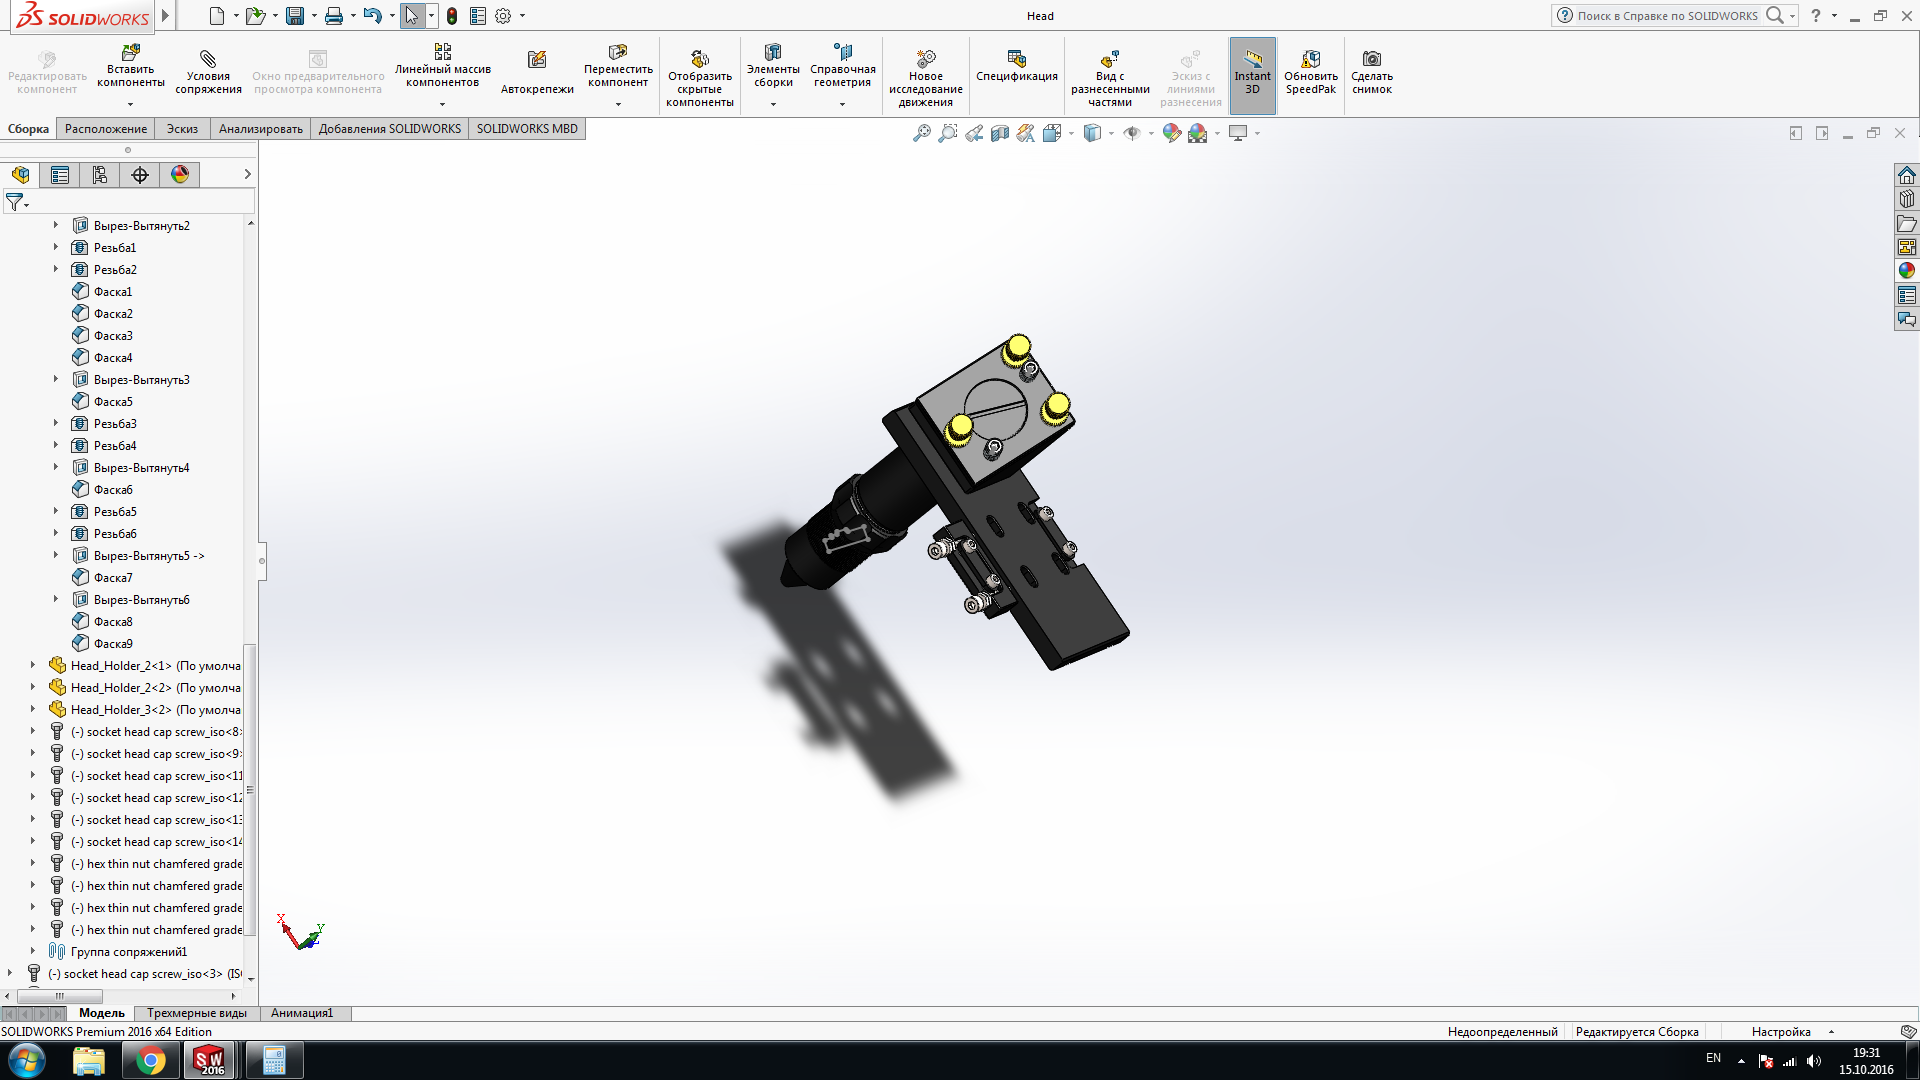The width and height of the screenshot is (1920, 1080).
Task: Open the Linear Component Pattern dropdown arrow
Action: [442, 104]
